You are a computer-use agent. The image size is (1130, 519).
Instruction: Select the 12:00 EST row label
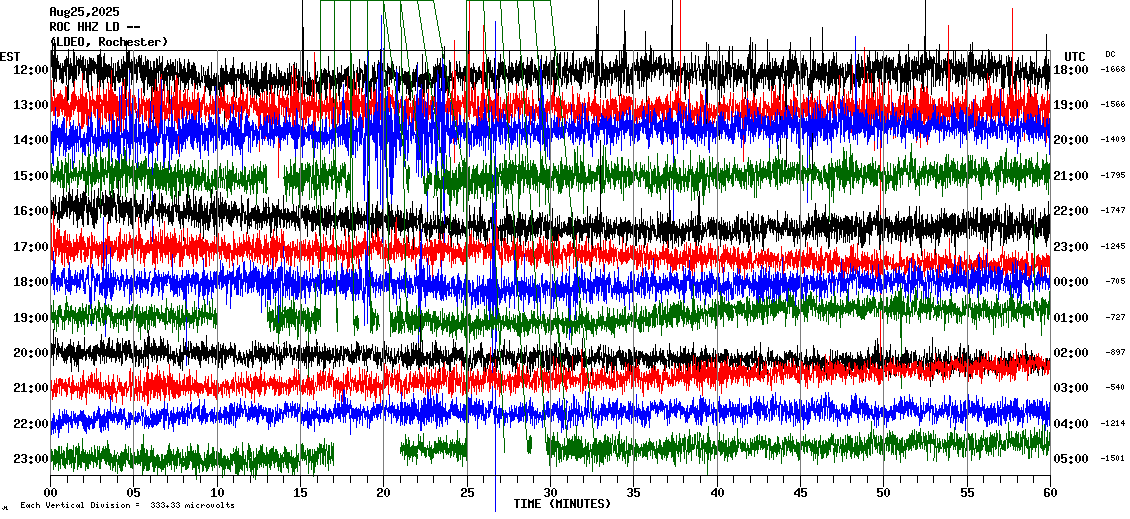point(31,70)
